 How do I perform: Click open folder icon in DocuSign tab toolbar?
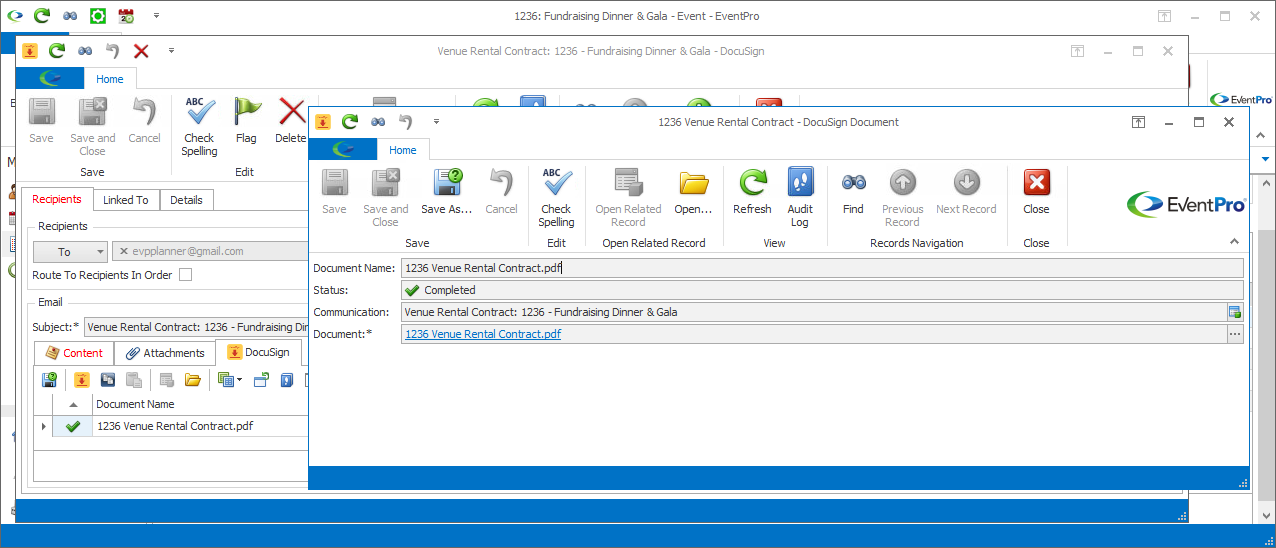coord(193,380)
